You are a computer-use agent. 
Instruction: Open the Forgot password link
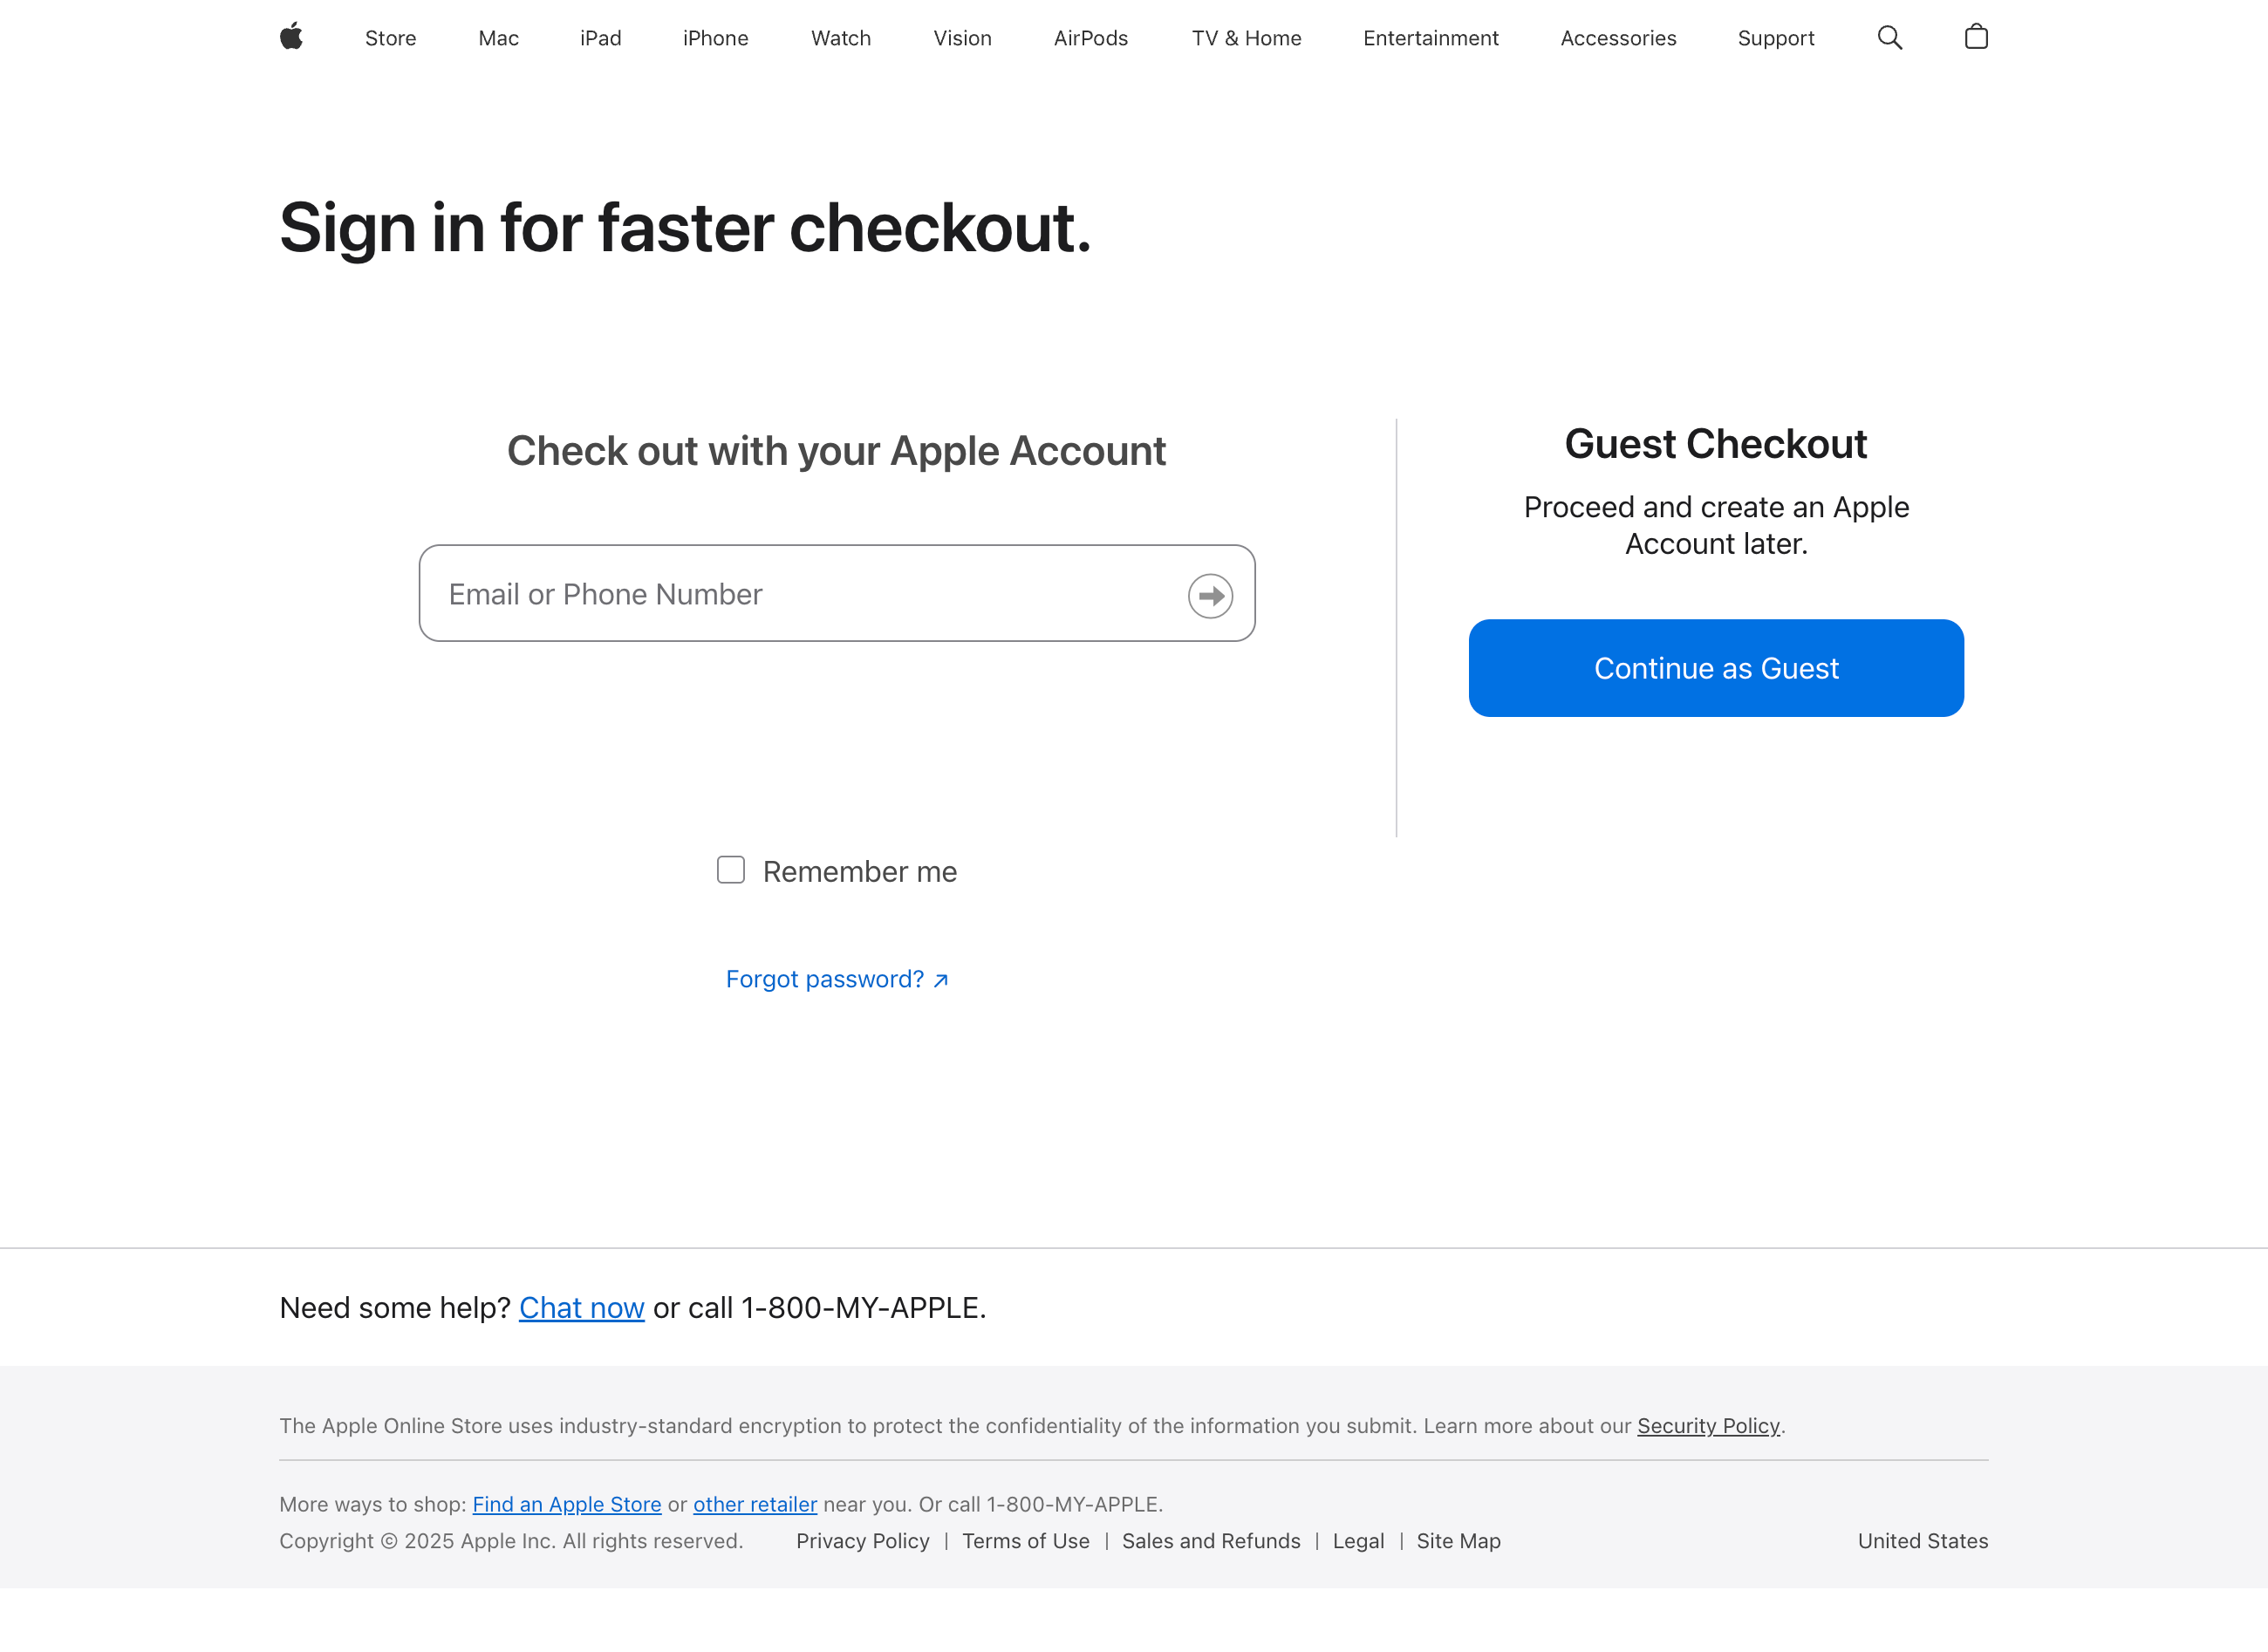(x=836, y=979)
